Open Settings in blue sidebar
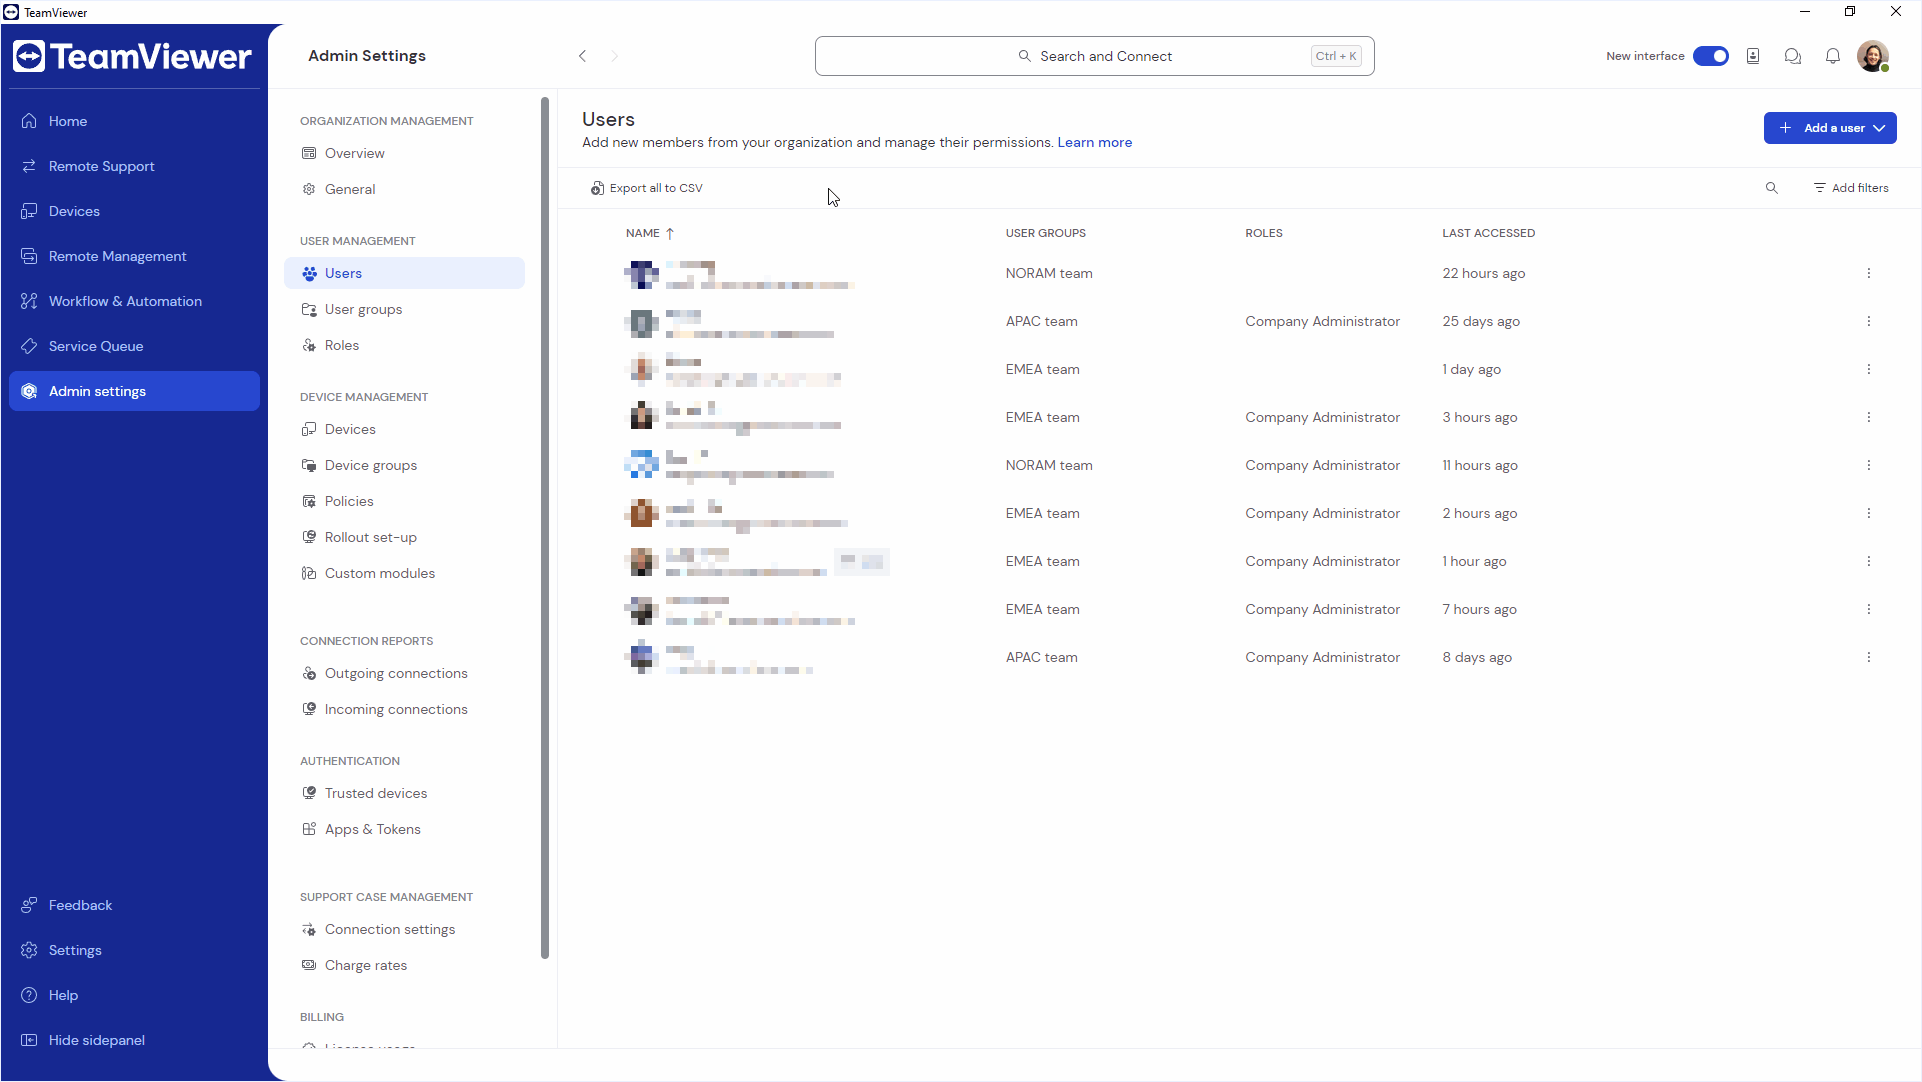The height and width of the screenshot is (1082, 1922). pyautogui.click(x=134, y=950)
